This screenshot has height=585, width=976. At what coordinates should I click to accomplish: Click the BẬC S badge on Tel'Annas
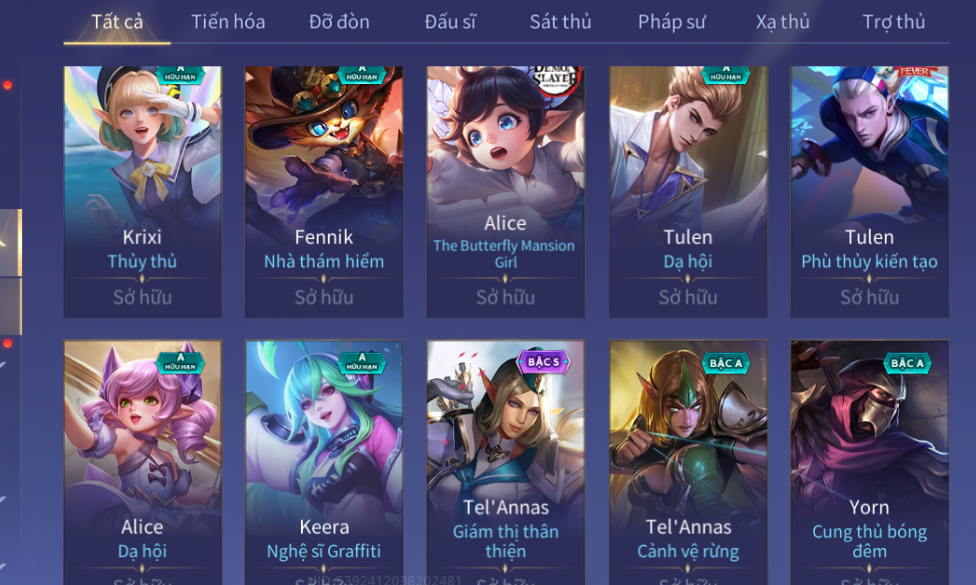pyautogui.click(x=543, y=362)
